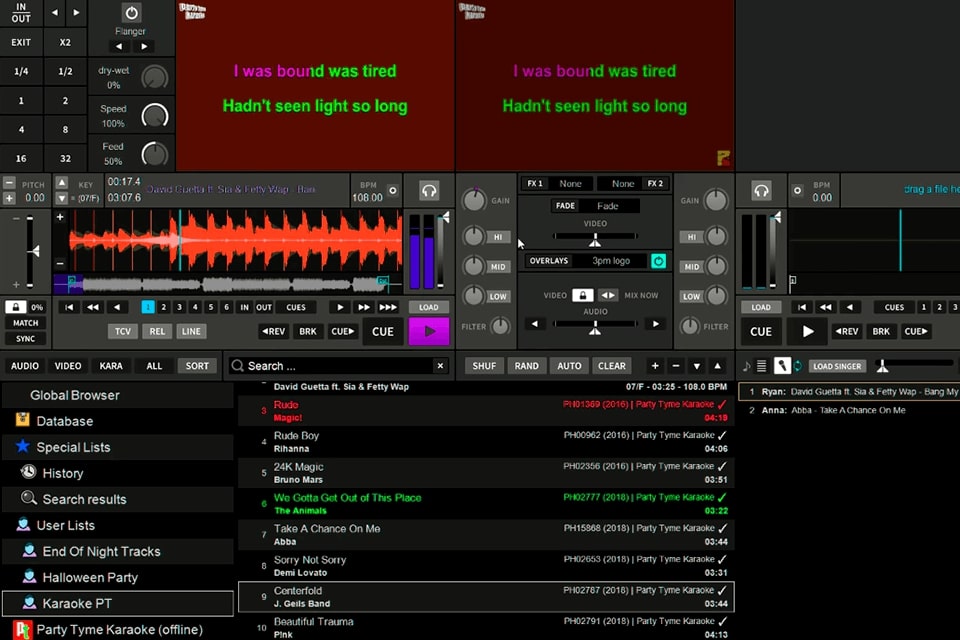Screen dimensions: 960x640
Task: Nudge audio crossfader left with arrow button
Action: click(534, 323)
